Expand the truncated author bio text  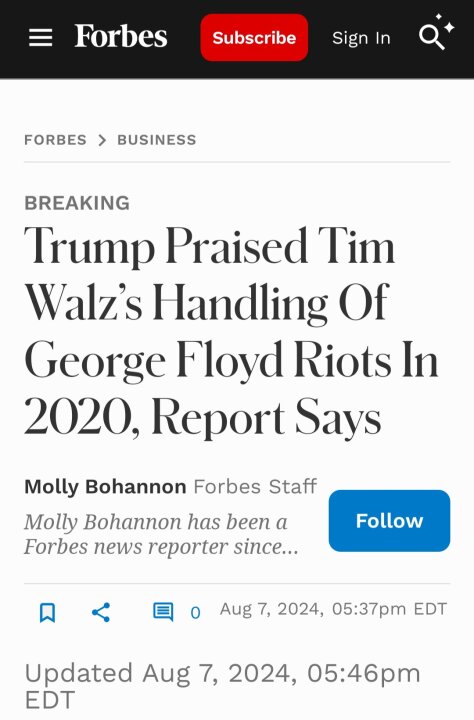pos(162,534)
